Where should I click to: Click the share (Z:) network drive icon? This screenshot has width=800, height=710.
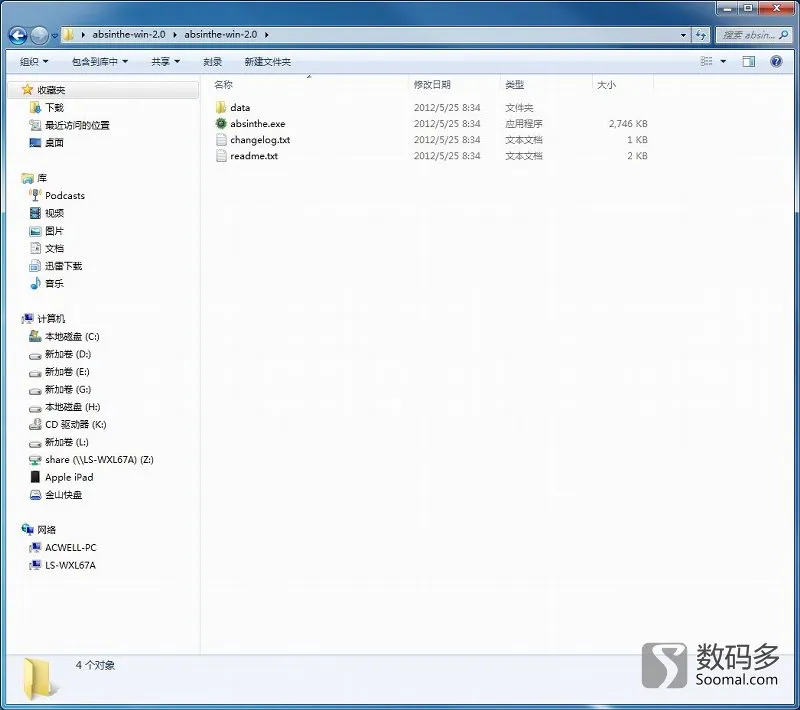[x=35, y=460]
